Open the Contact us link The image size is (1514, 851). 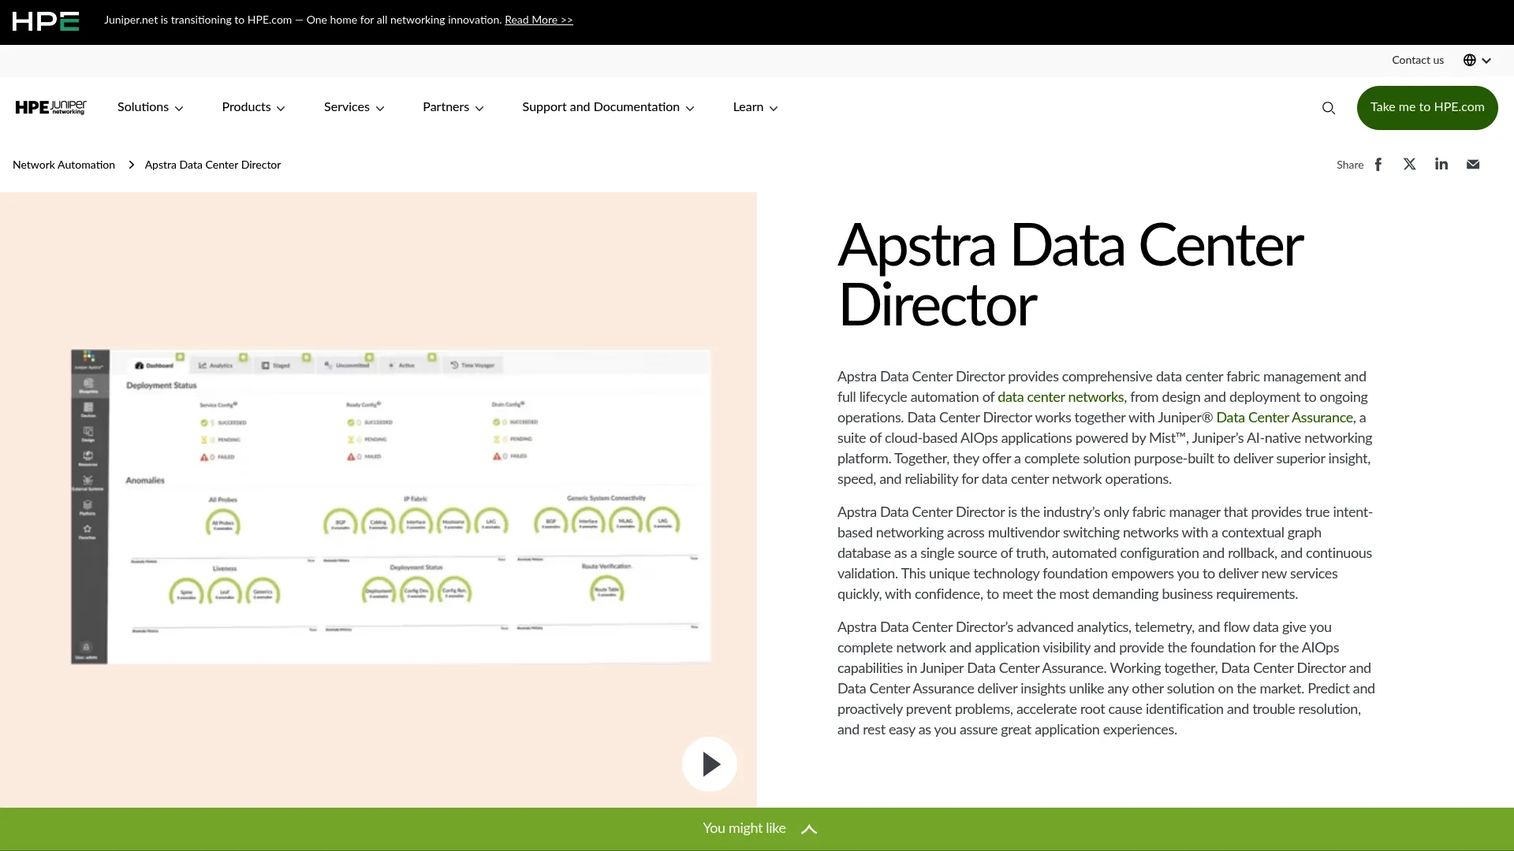coord(1418,60)
